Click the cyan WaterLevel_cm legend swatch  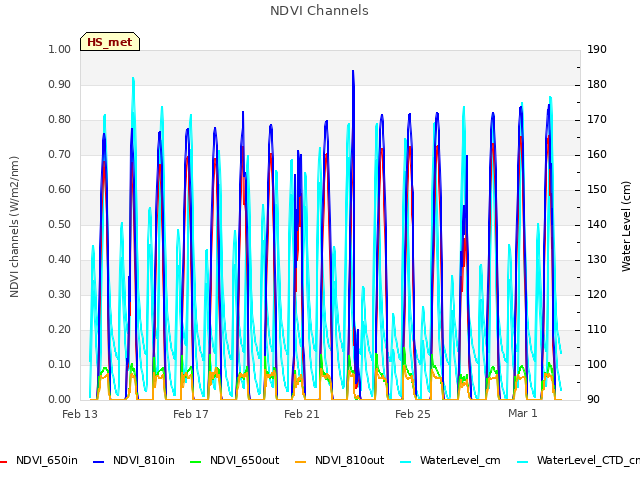click(406, 462)
